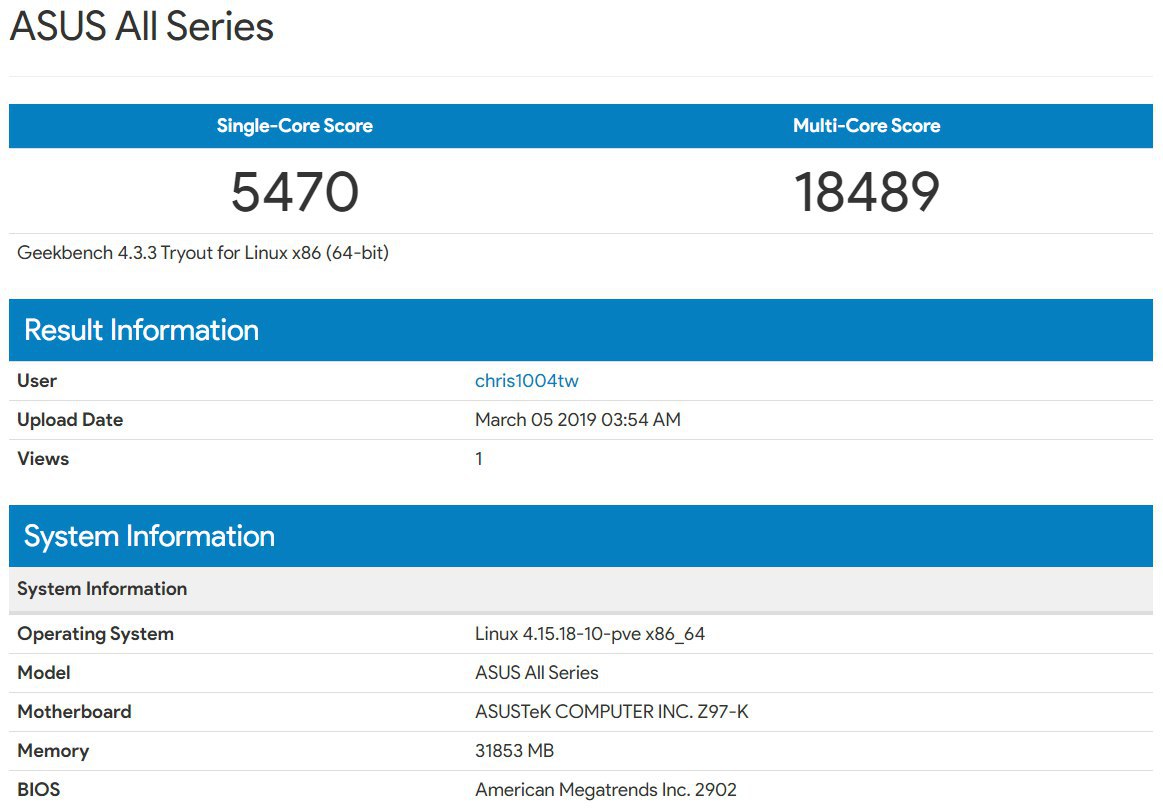Select the single-core score value 5470

pyautogui.click(x=294, y=192)
